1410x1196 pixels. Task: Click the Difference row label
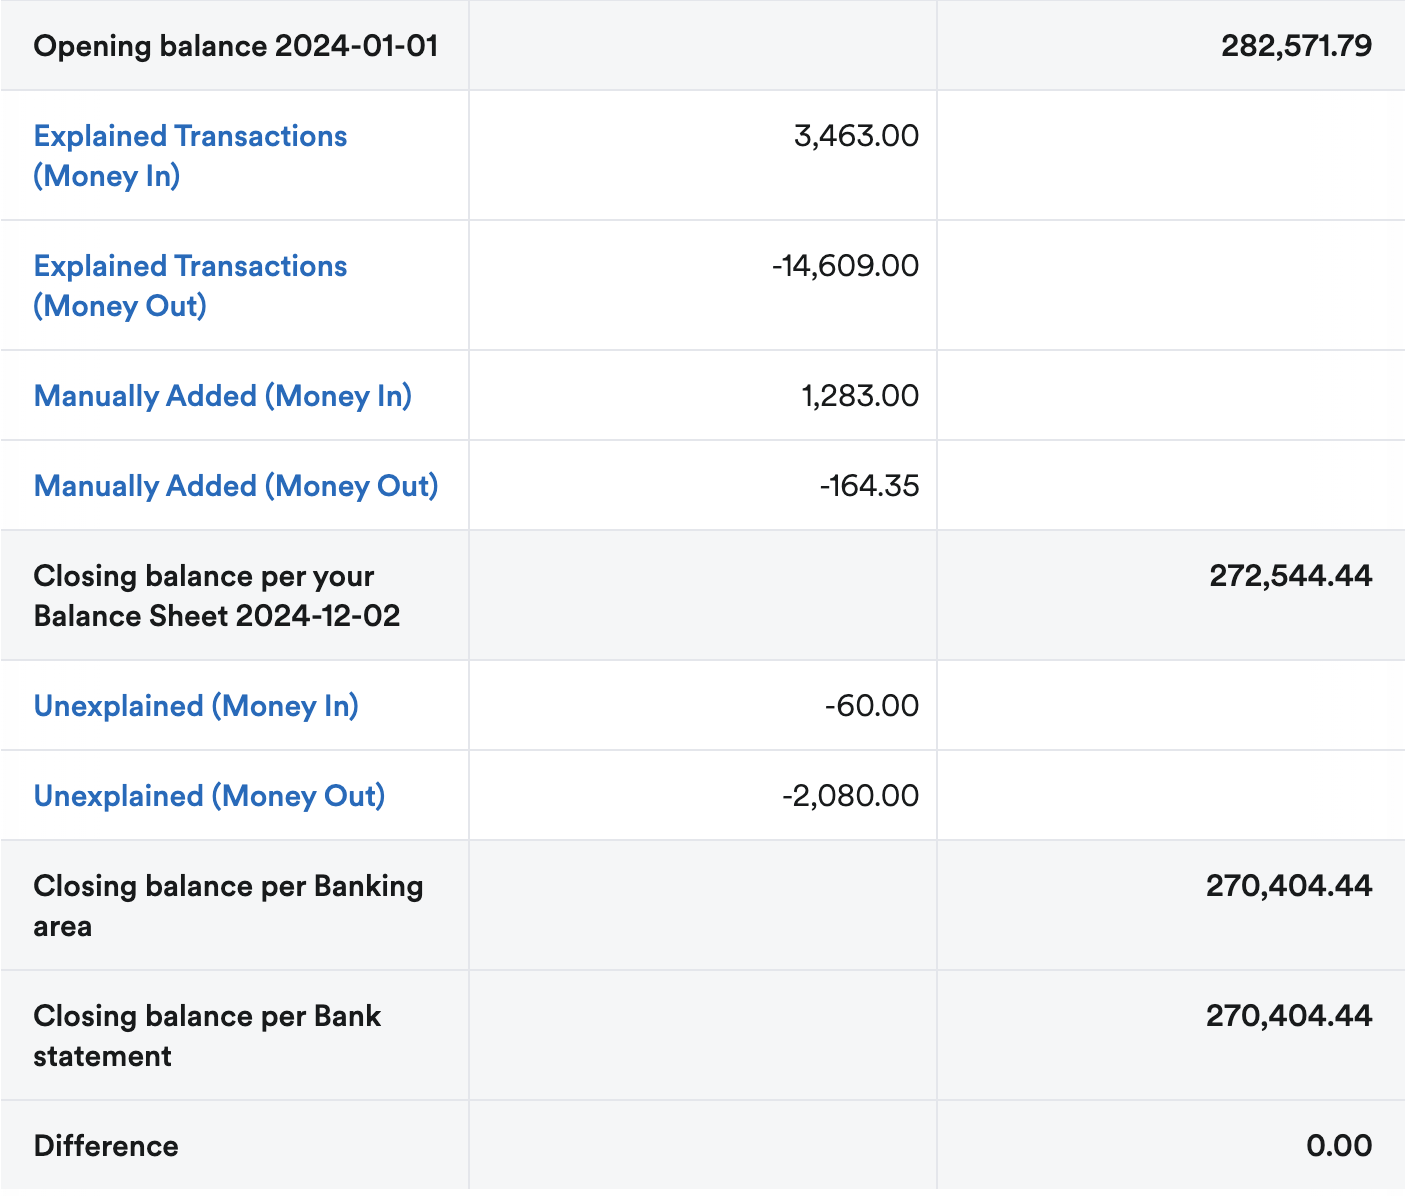[x=106, y=1146]
